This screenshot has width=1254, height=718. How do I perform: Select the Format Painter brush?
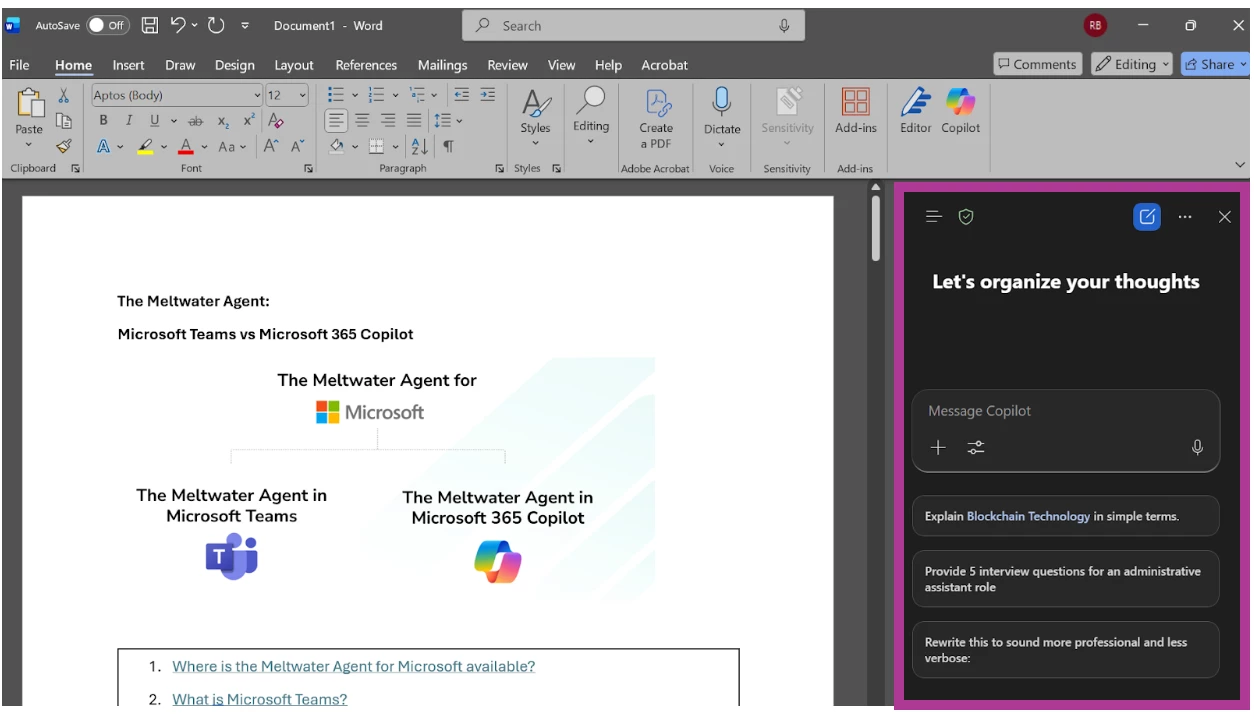(64, 146)
